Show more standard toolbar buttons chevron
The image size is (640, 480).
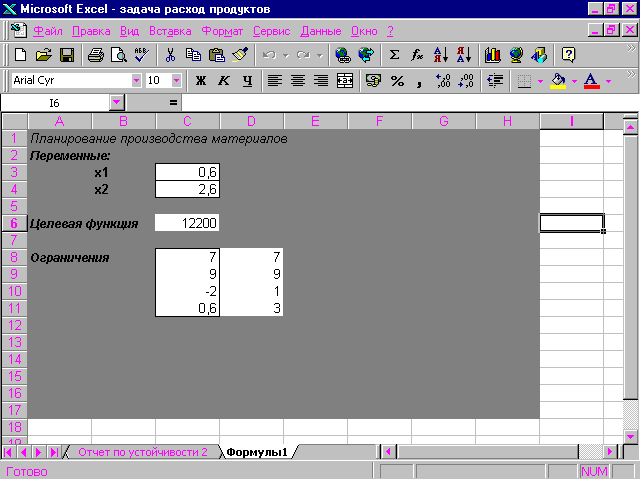tap(631, 49)
